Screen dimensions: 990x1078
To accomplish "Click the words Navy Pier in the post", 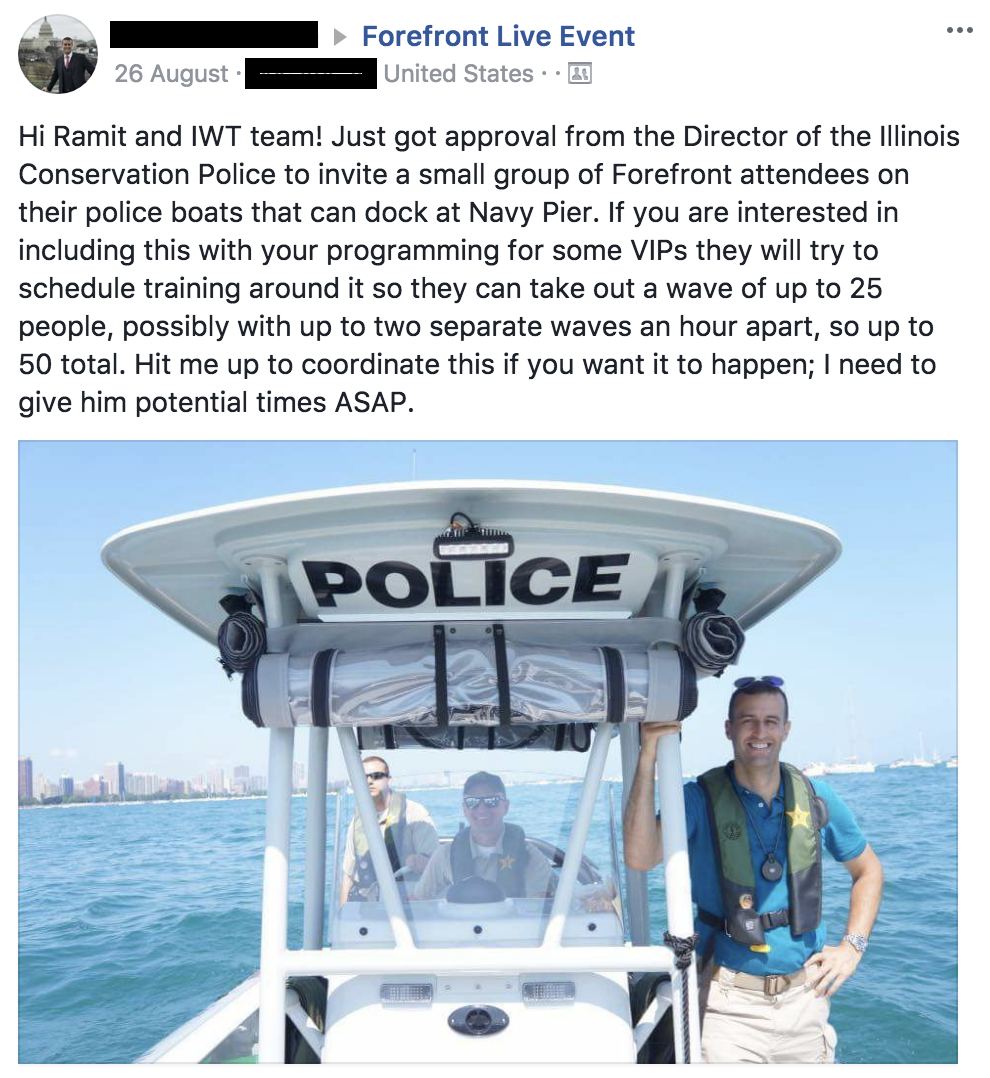I will [530, 212].
